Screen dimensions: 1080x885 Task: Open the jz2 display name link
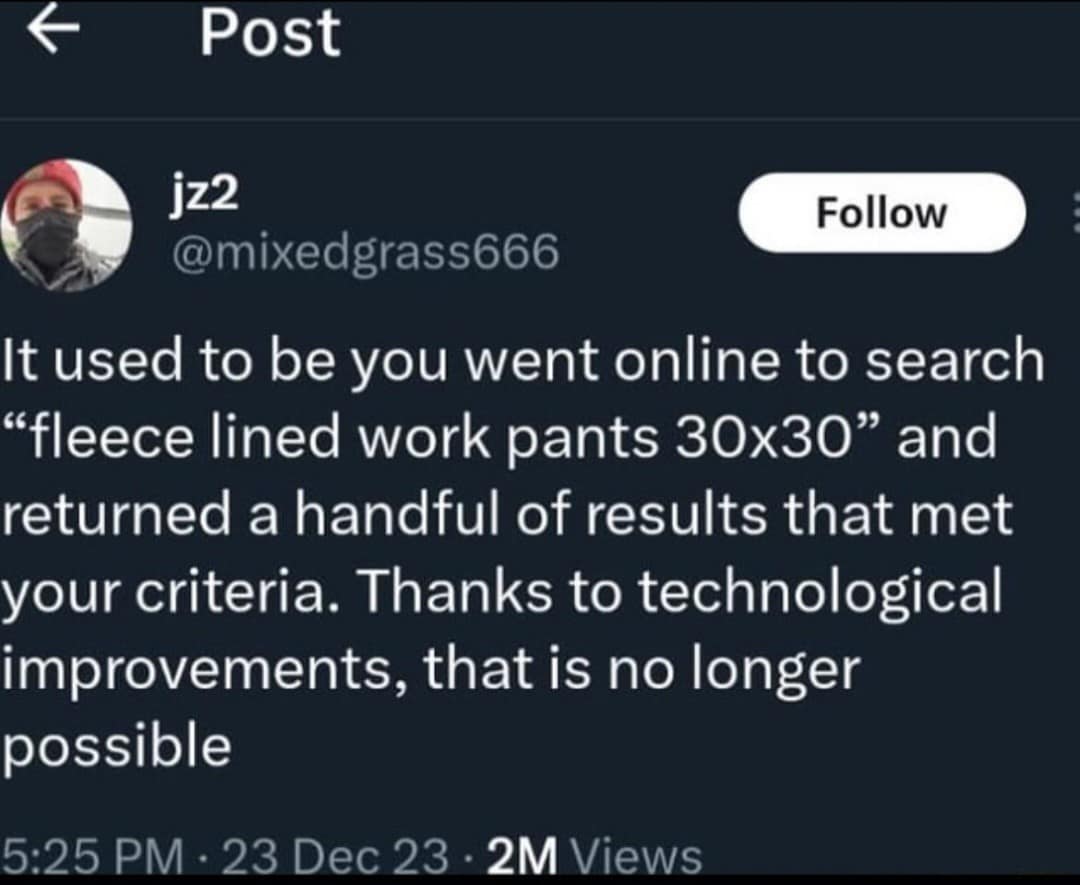coord(205,194)
